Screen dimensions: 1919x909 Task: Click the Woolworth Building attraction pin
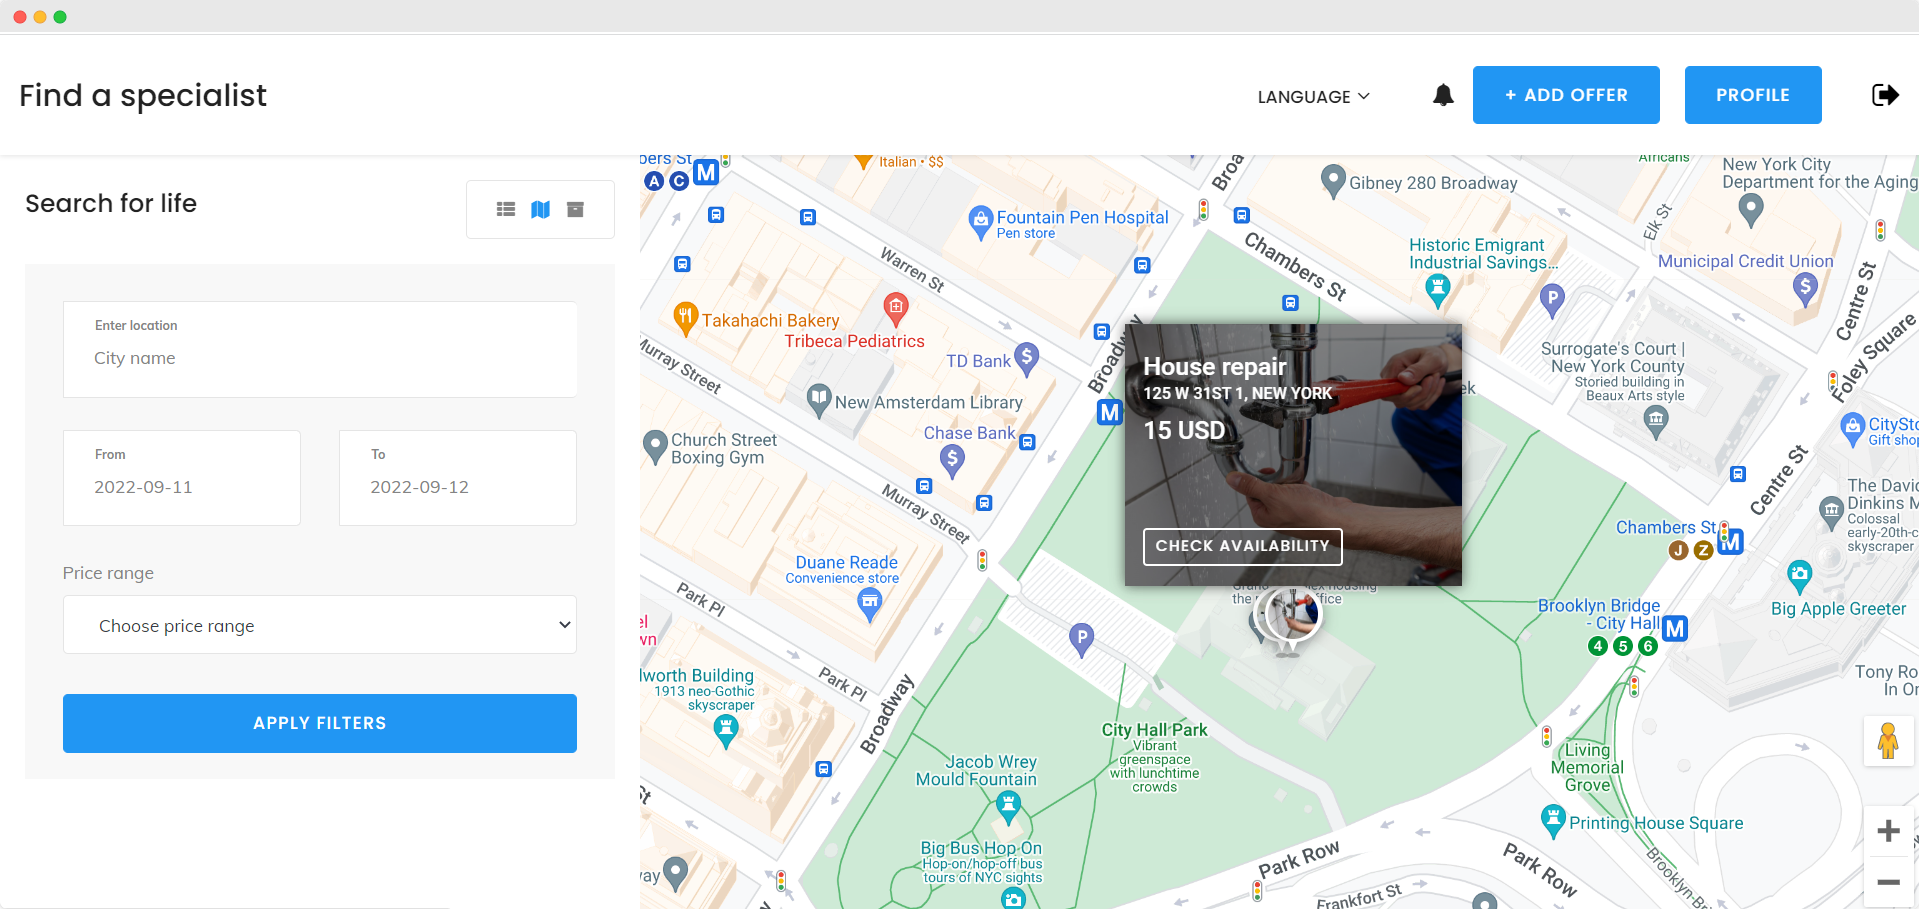(726, 732)
